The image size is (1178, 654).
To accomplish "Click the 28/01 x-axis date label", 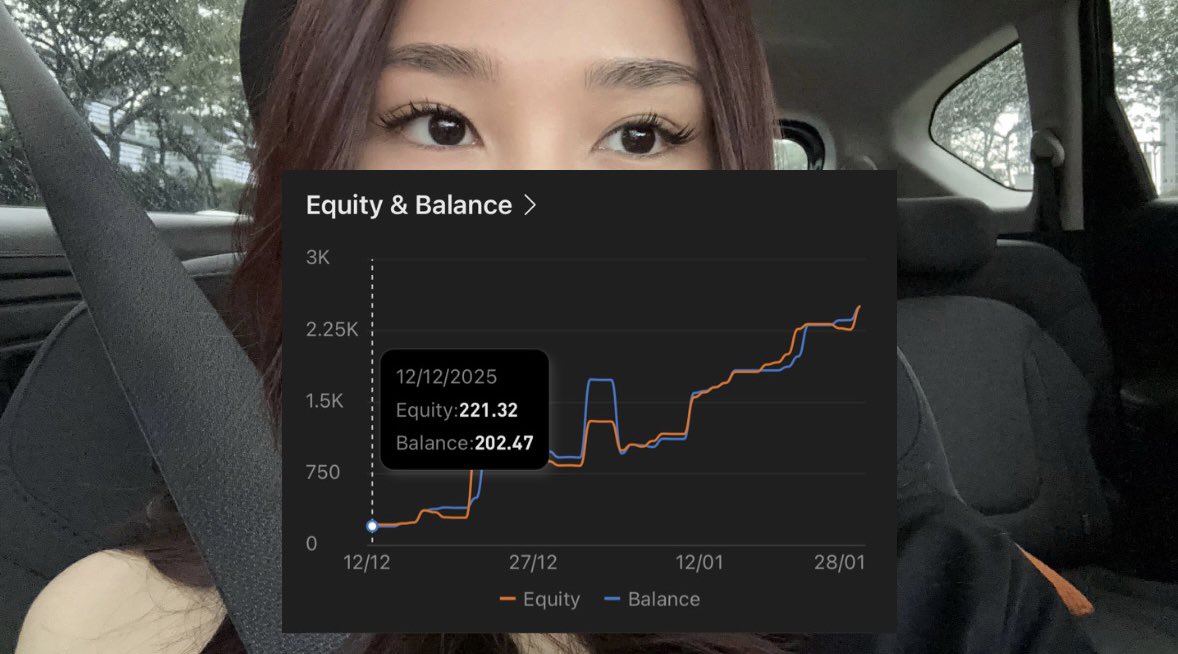I will pyautogui.click(x=839, y=562).
